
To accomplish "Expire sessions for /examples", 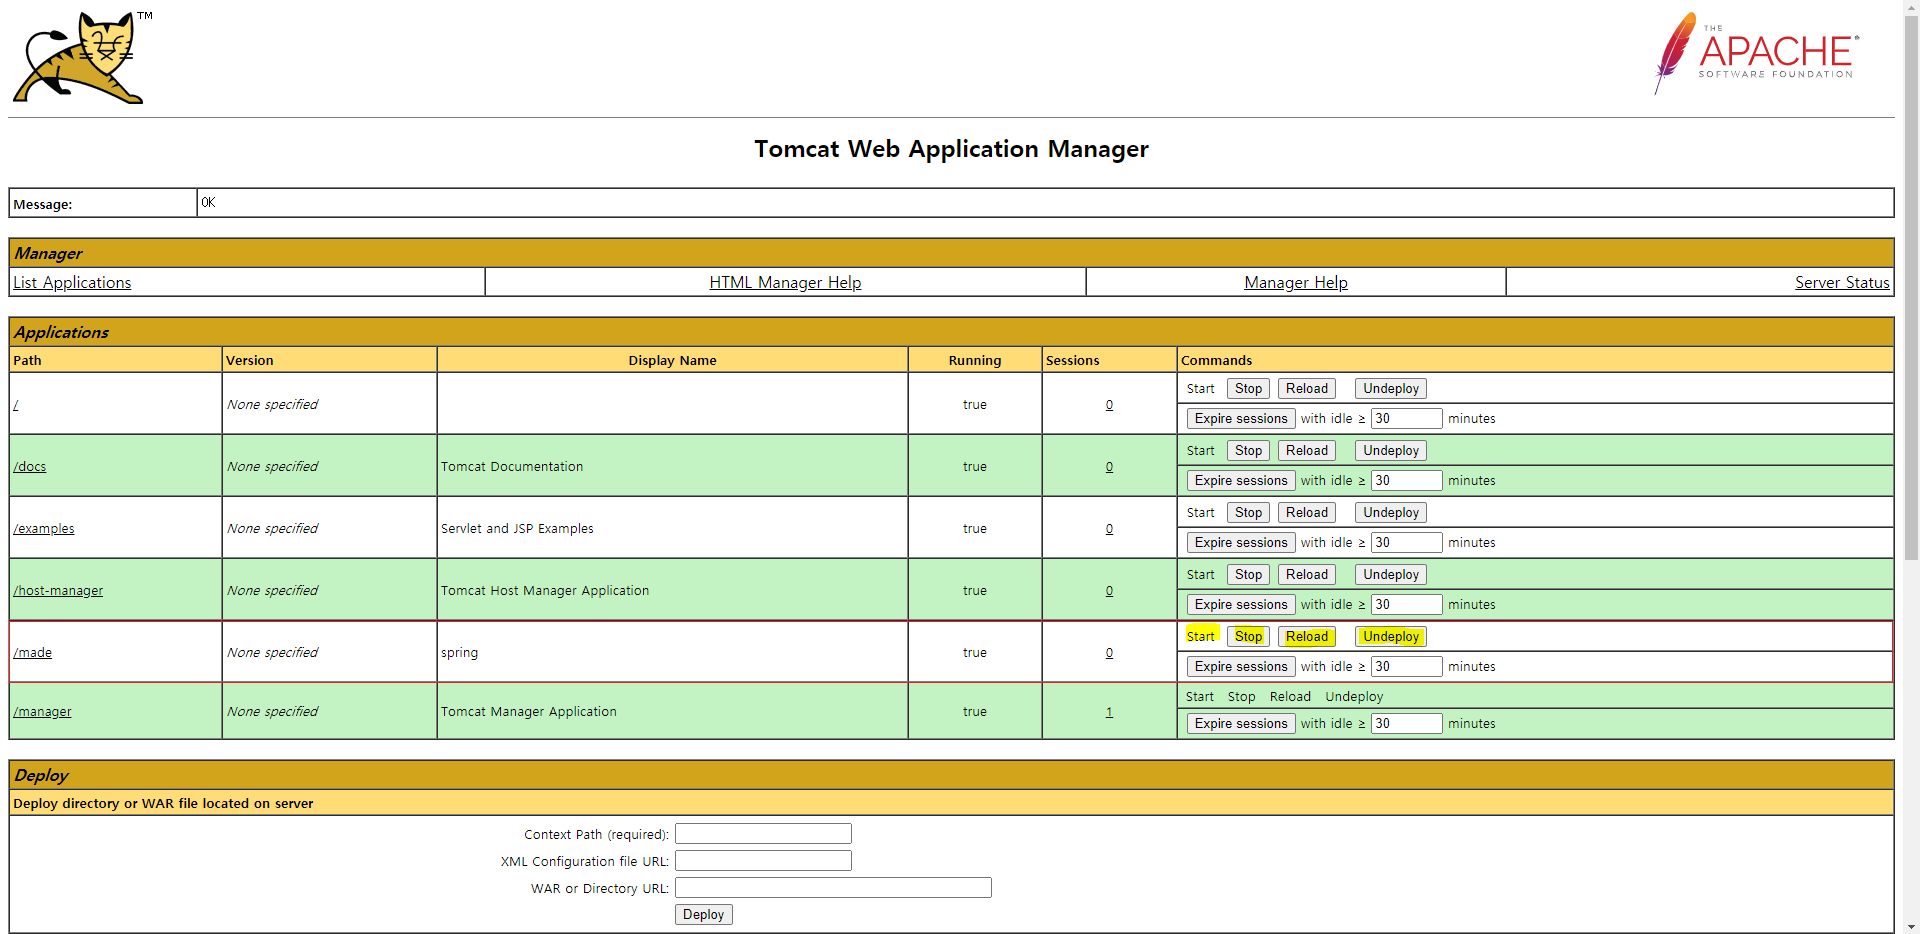I will 1241,543.
